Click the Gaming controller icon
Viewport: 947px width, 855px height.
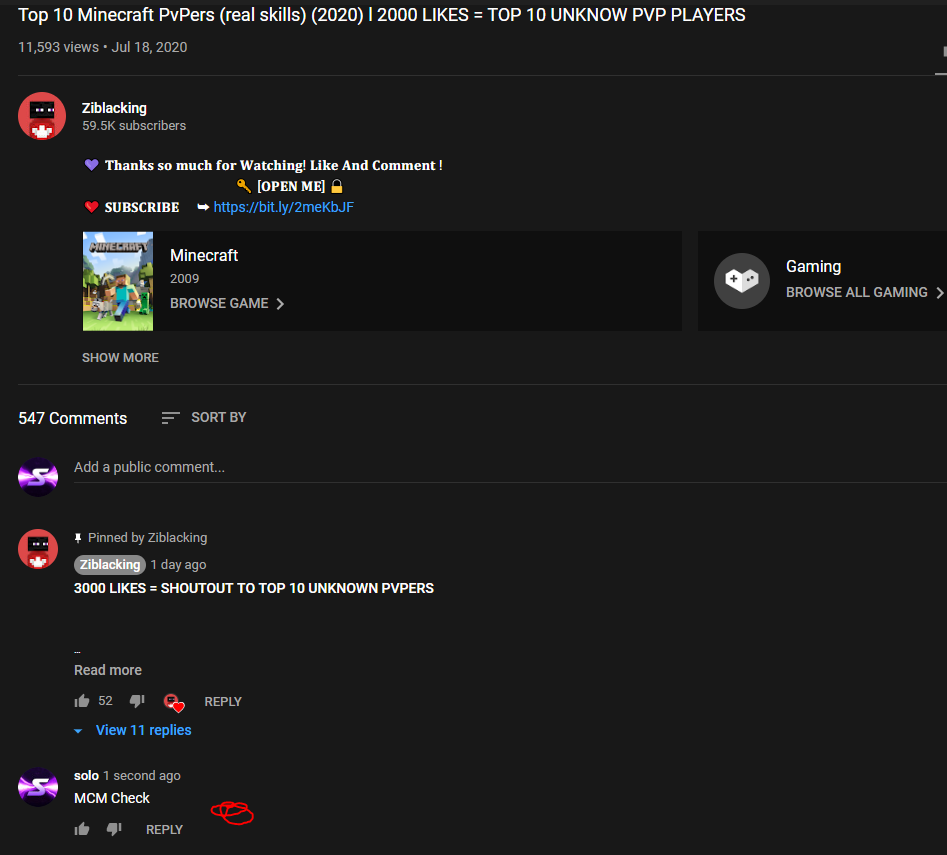point(742,281)
